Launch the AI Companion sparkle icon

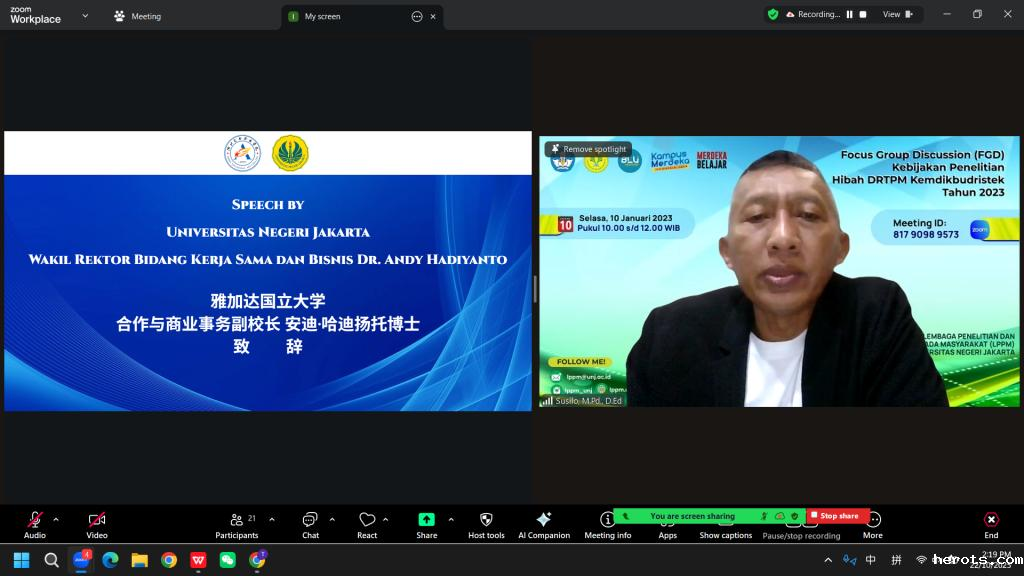543,521
